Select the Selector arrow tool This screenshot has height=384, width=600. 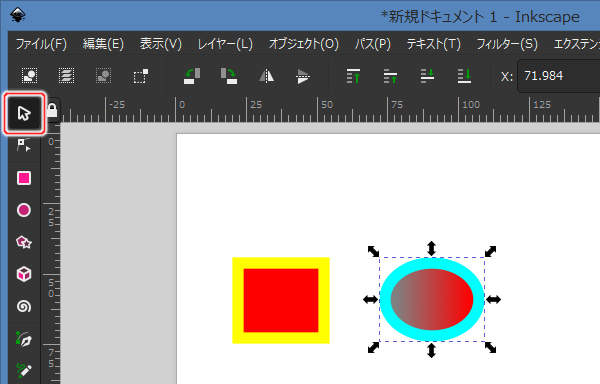click(x=24, y=113)
